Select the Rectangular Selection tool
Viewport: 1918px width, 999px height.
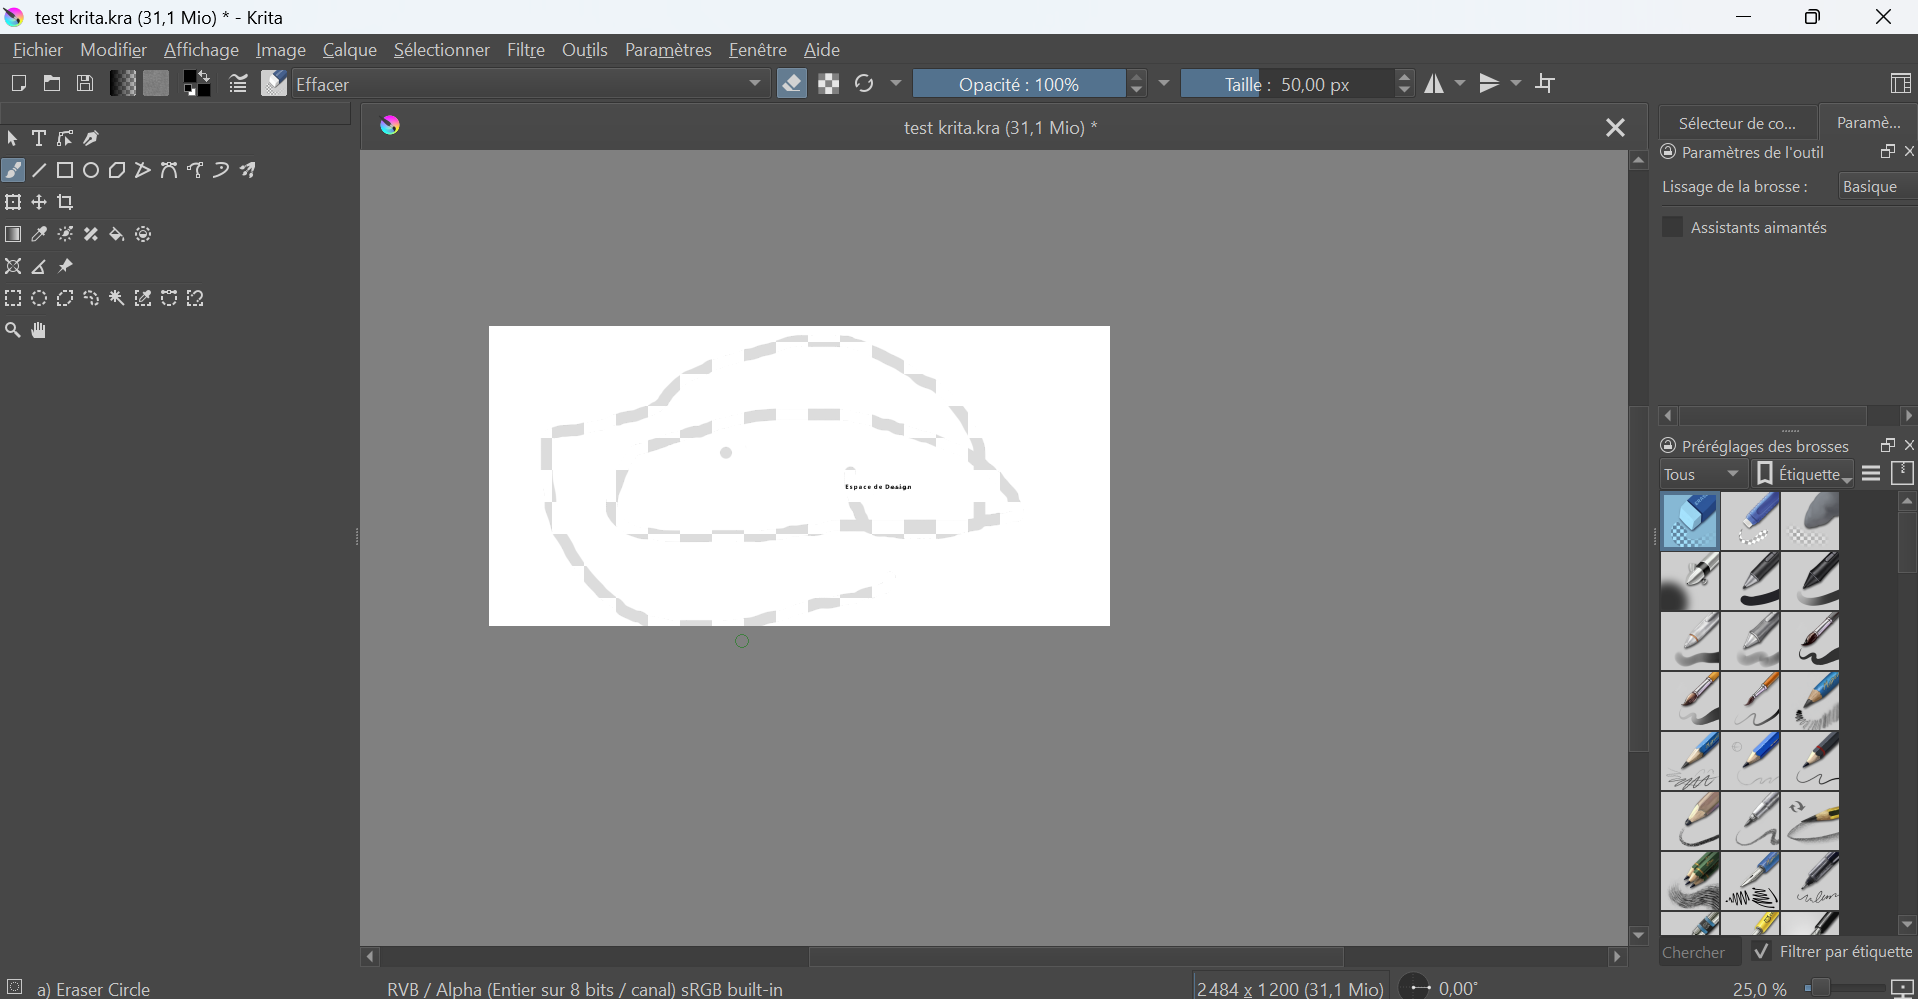pos(13,299)
